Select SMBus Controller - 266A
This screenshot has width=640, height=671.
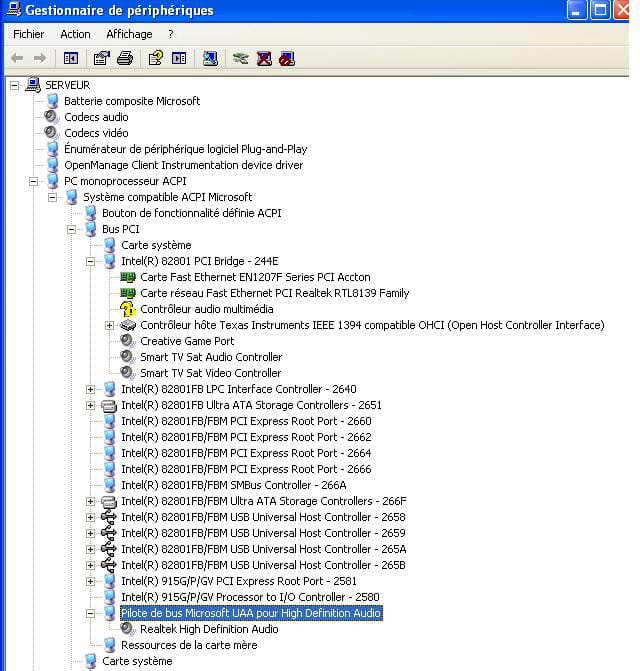pyautogui.click(x=234, y=485)
